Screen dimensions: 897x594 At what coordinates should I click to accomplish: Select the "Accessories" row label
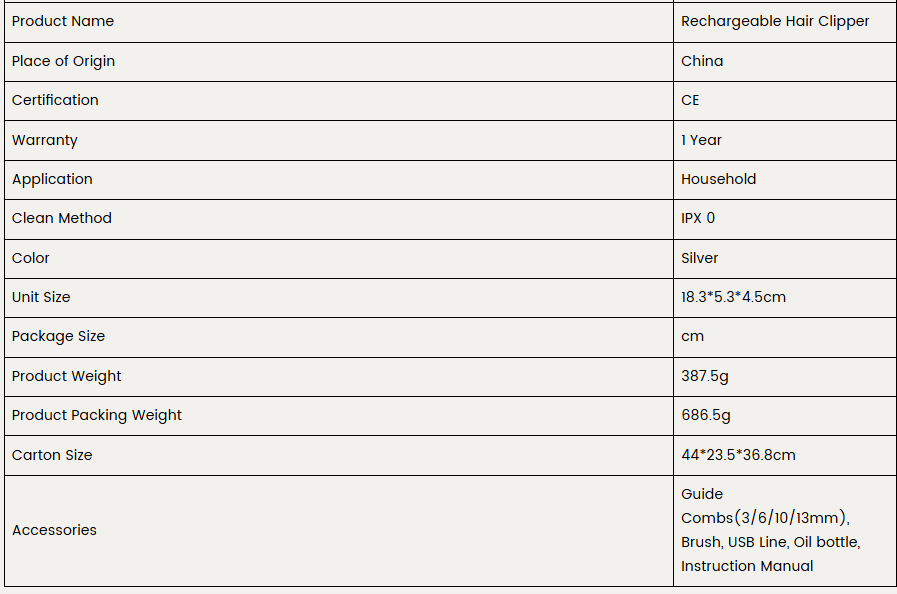pyautogui.click(x=54, y=530)
